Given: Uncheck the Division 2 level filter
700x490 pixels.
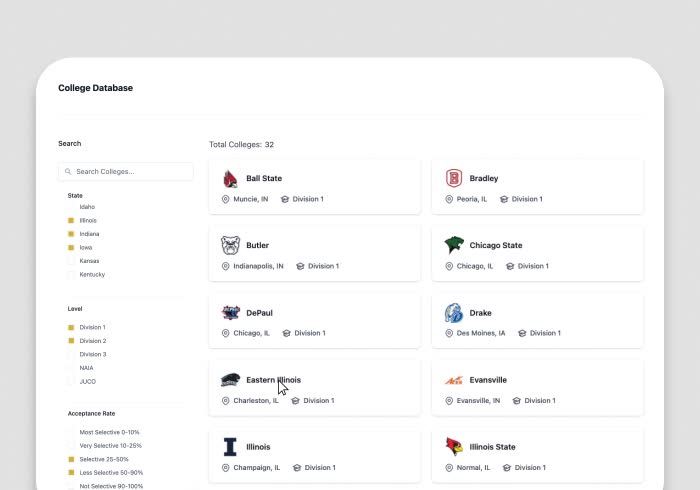Looking at the screenshot, I should pos(71,341).
